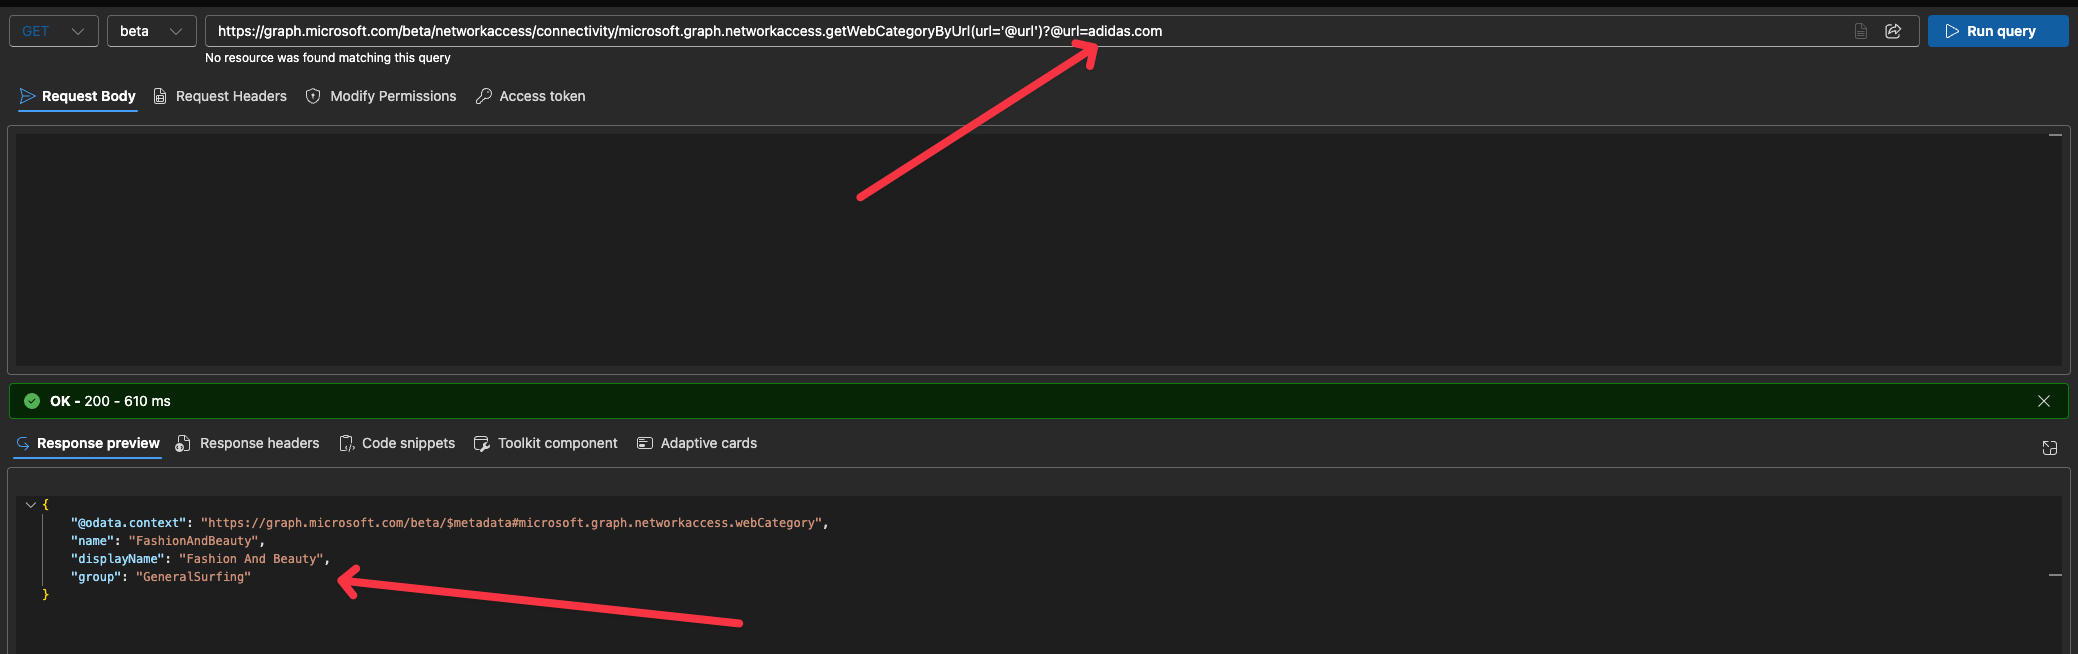The height and width of the screenshot is (654, 2078).
Task: Open the beta API version dropdown
Action: tap(151, 31)
